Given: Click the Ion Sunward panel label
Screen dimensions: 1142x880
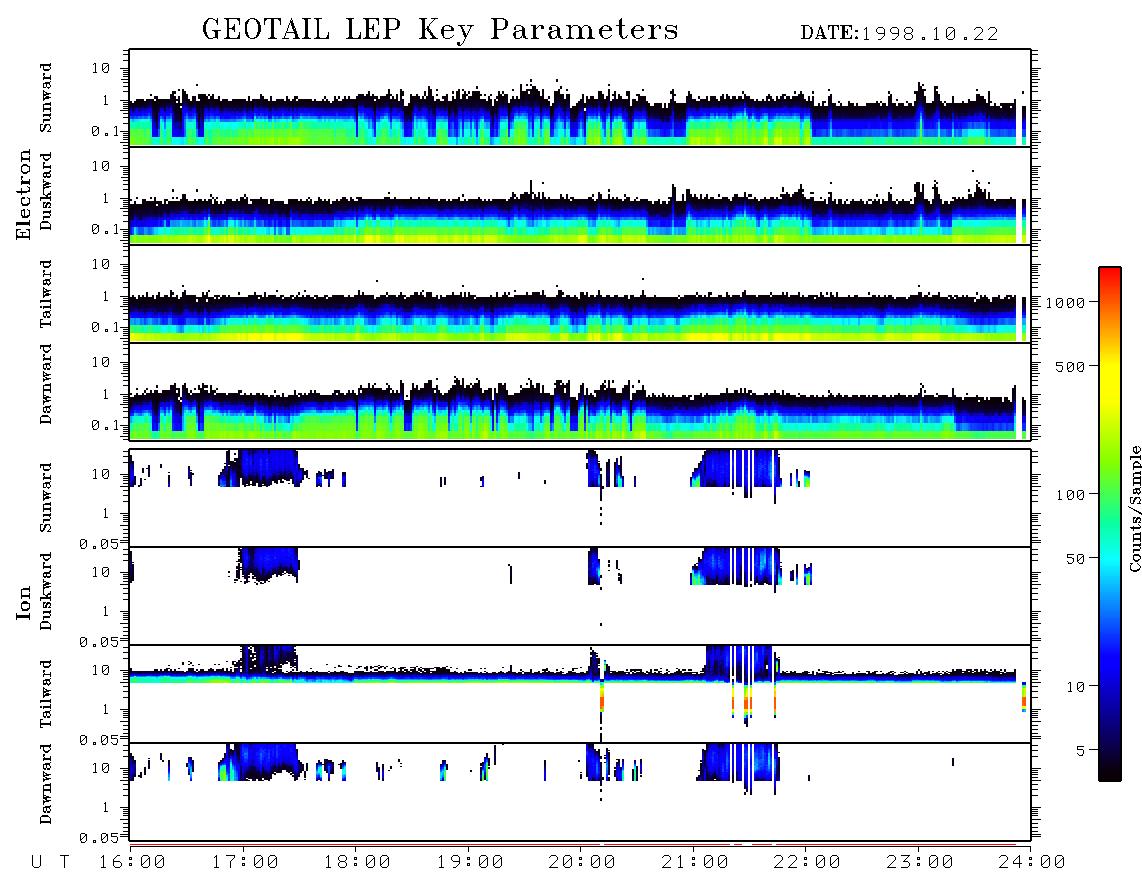Looking at the screenshot, I should click(46, 498).
